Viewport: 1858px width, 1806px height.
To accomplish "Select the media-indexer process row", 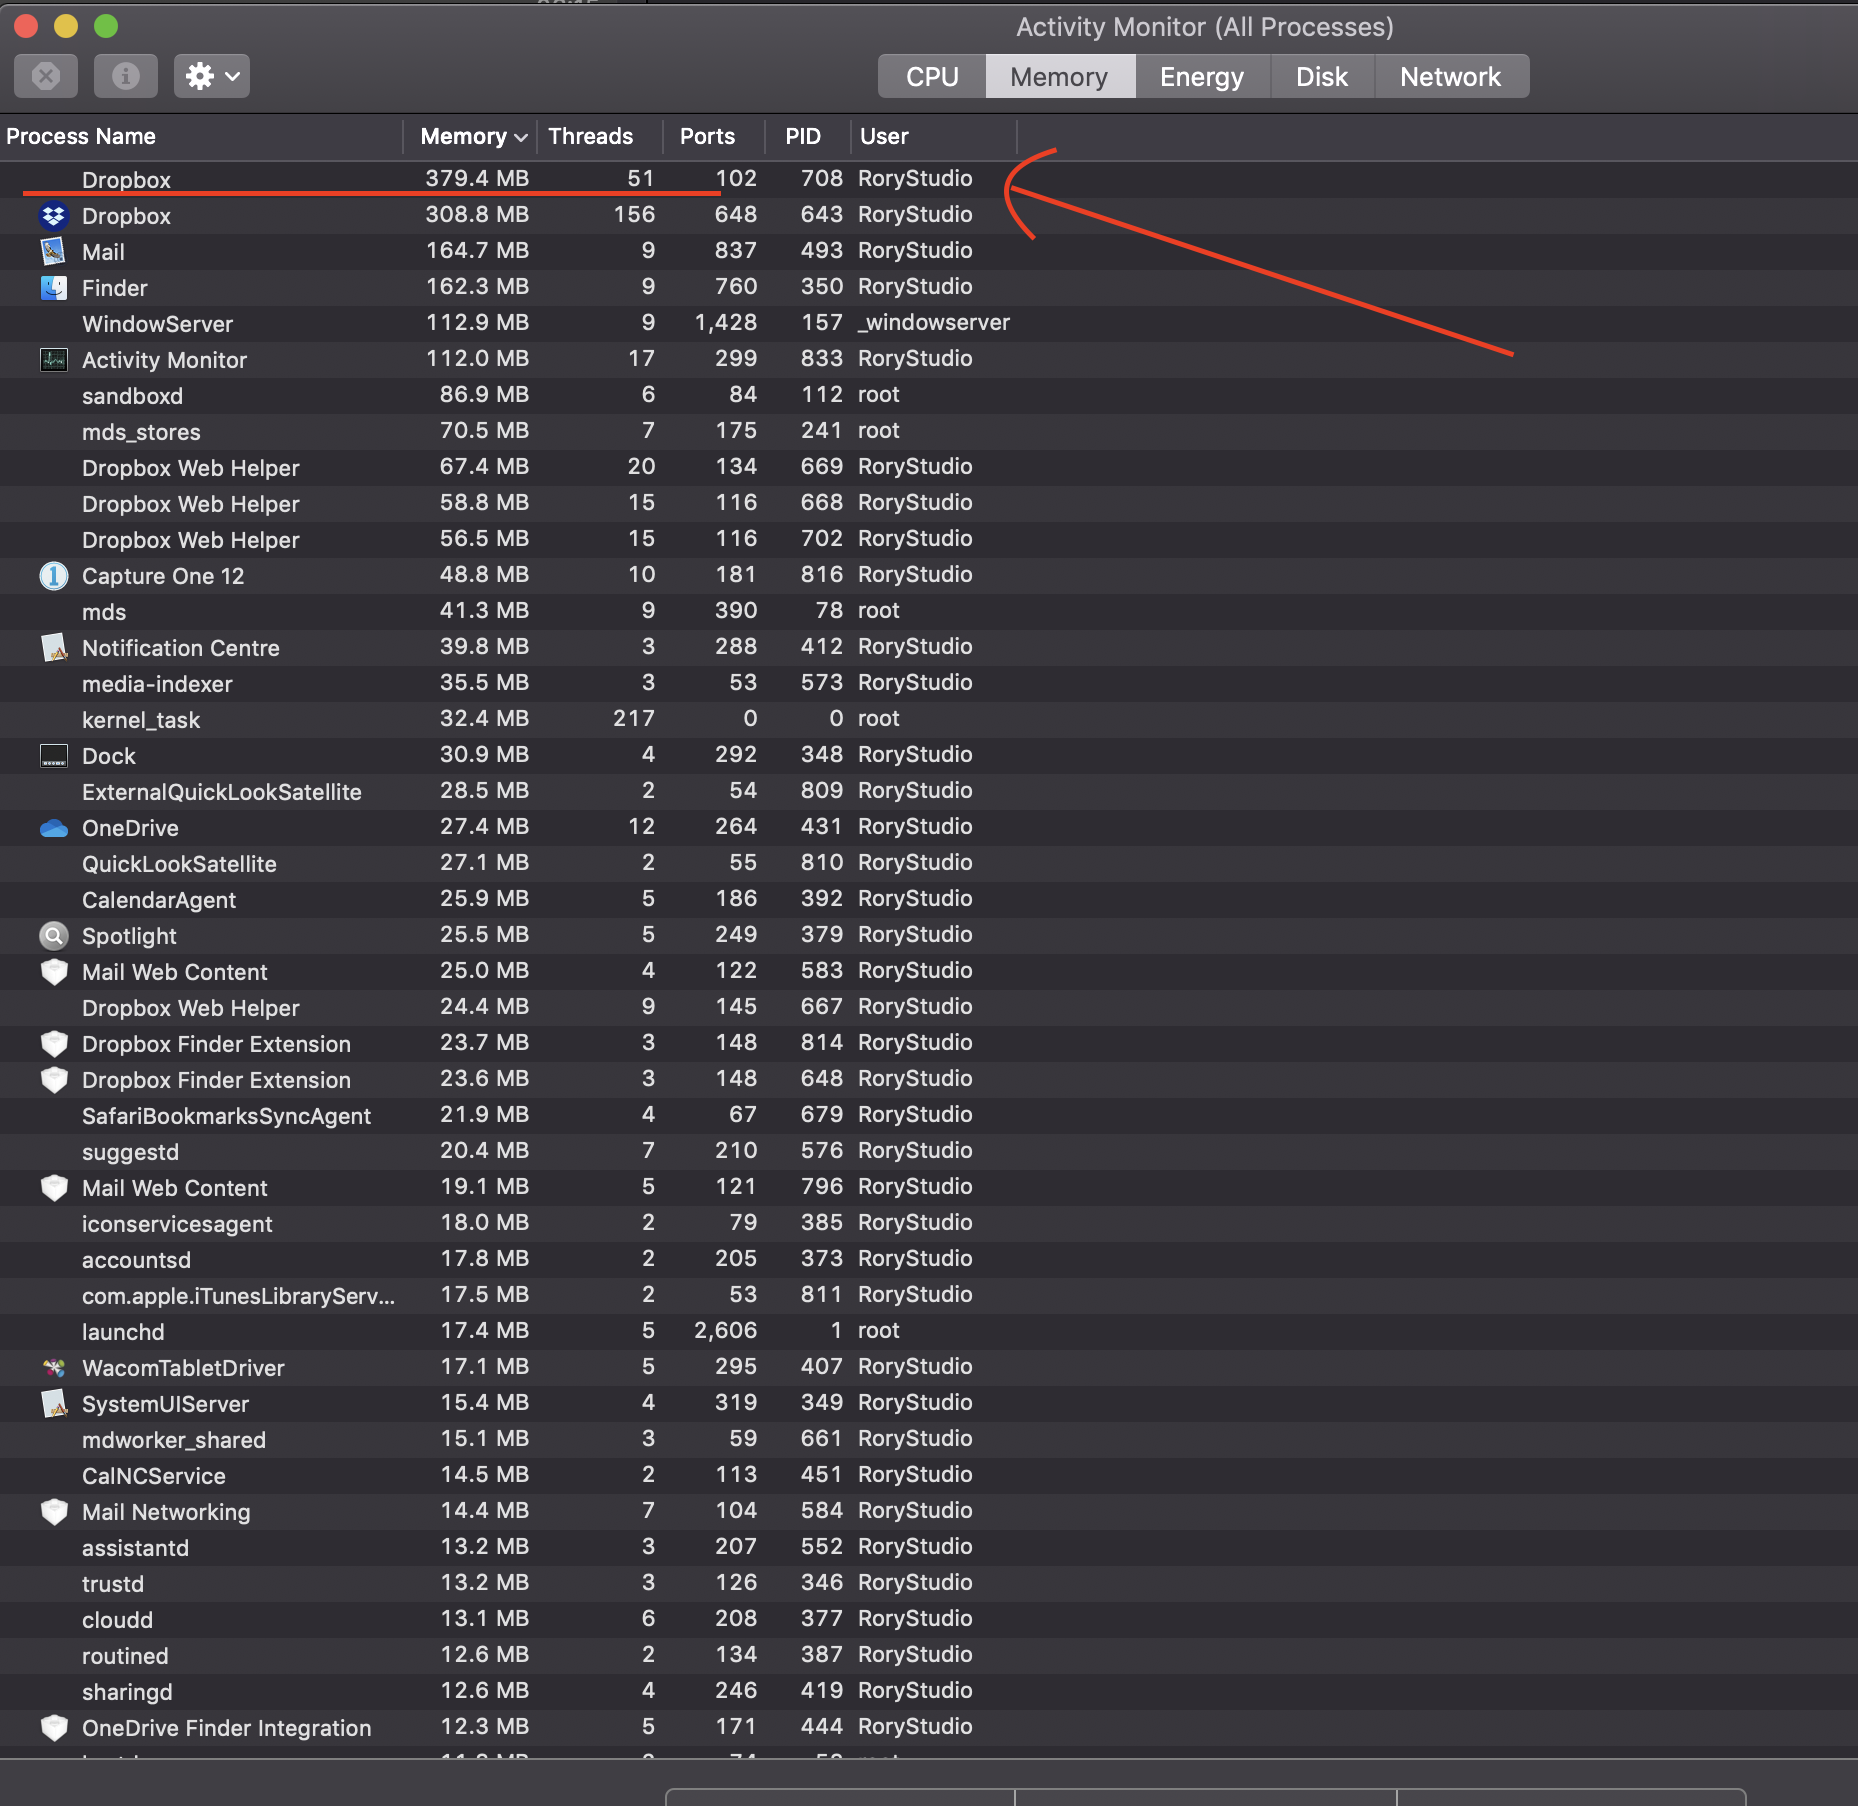I will coord(929,683).
